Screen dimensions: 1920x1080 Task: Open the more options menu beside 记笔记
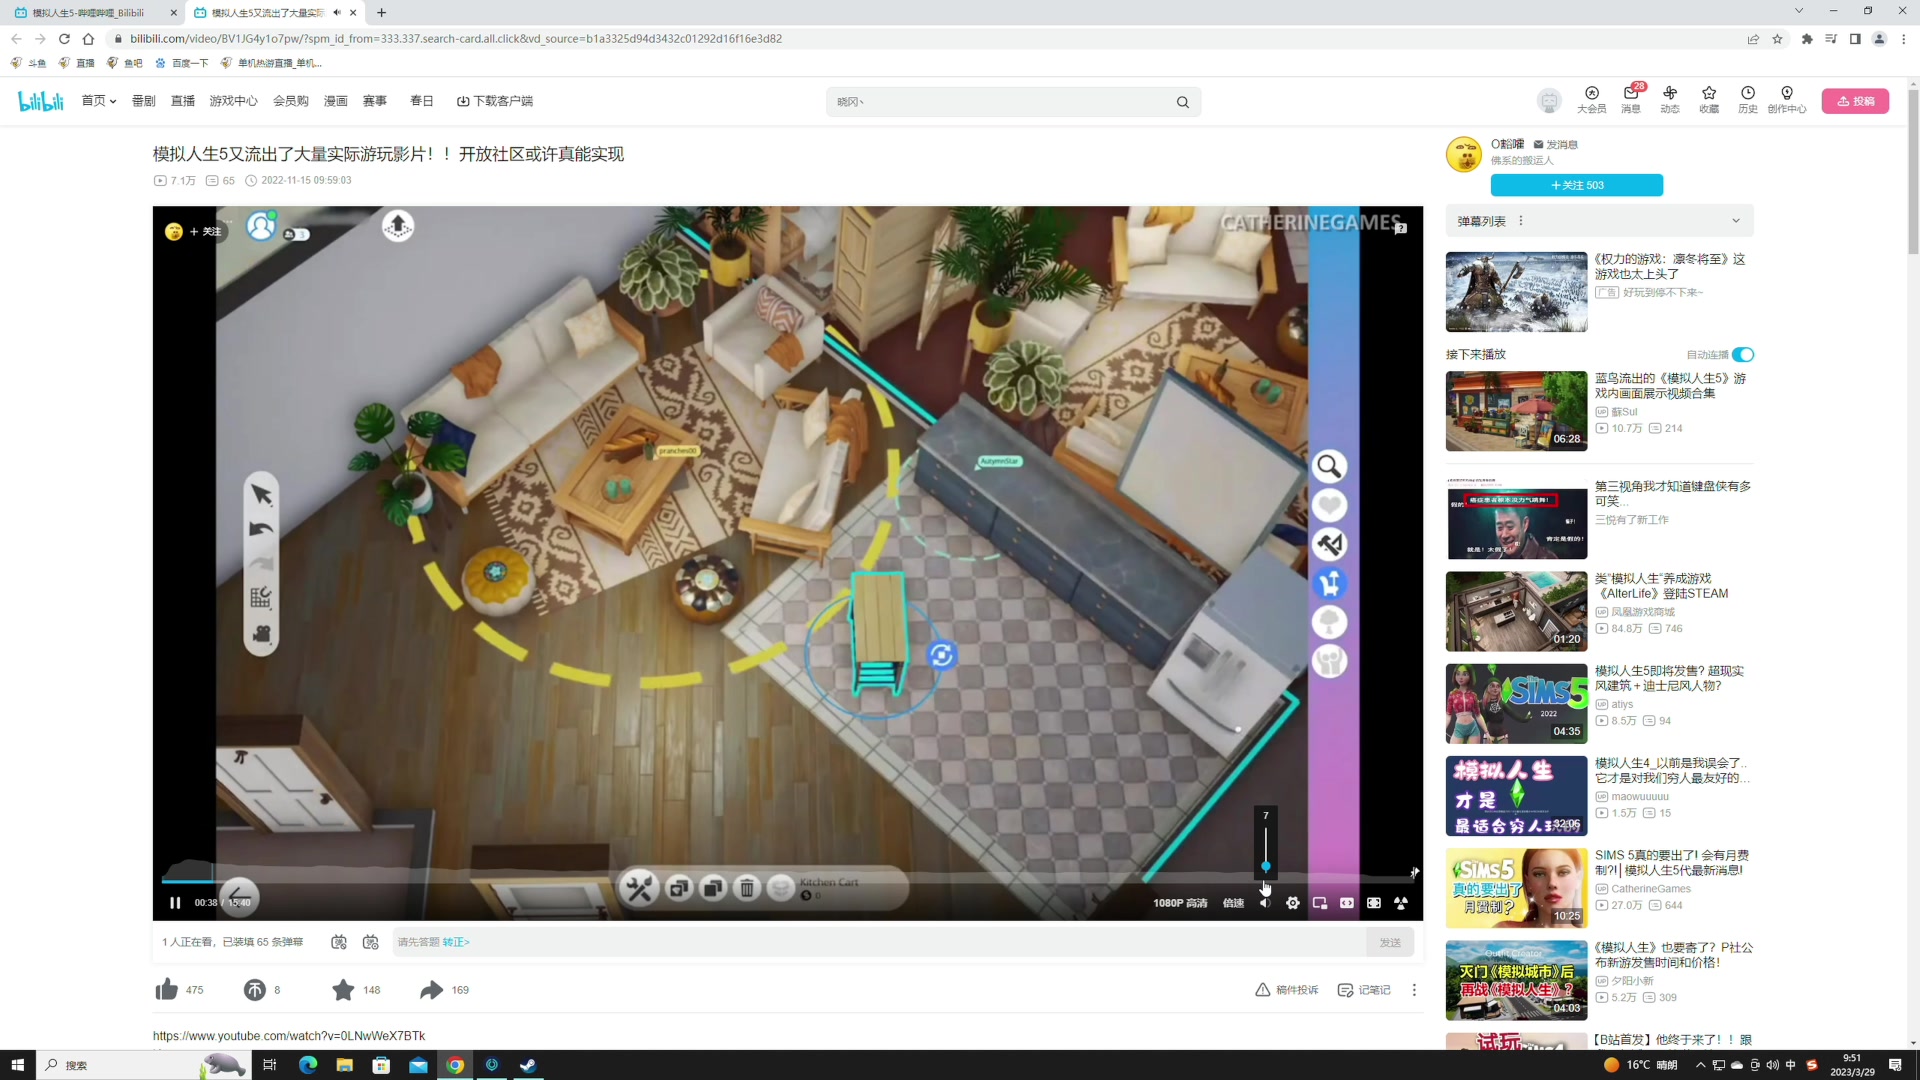click(1414, 990)
